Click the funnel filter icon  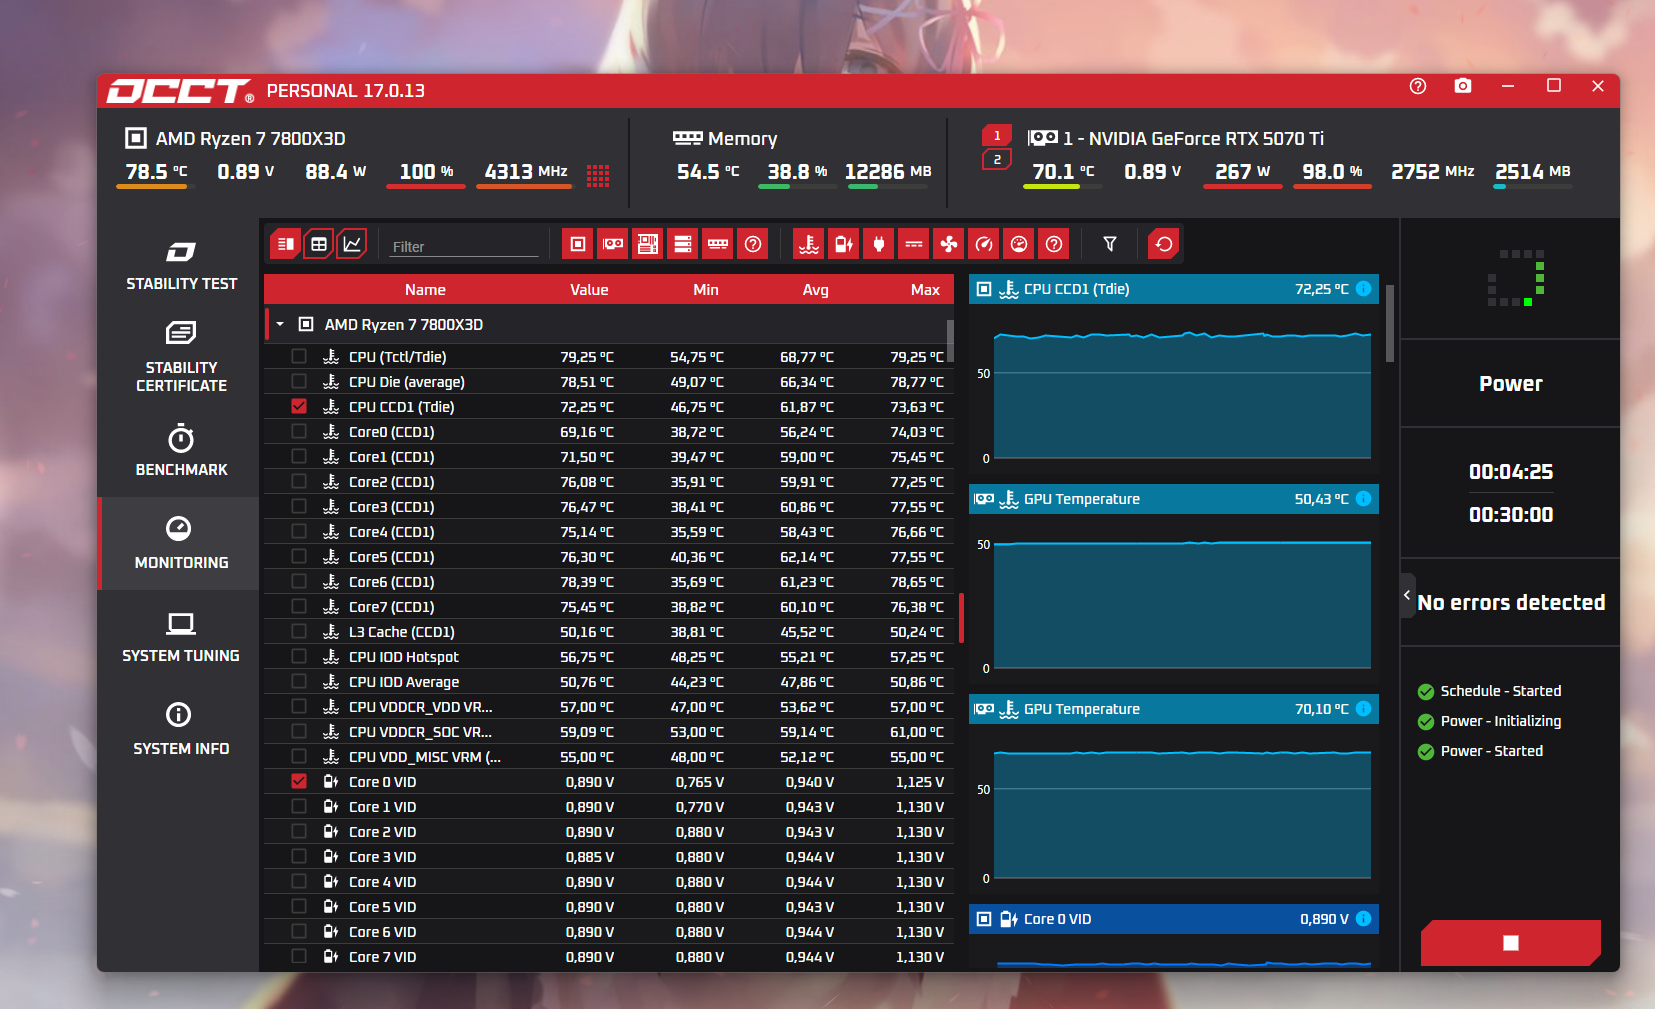pos(1110,244)
